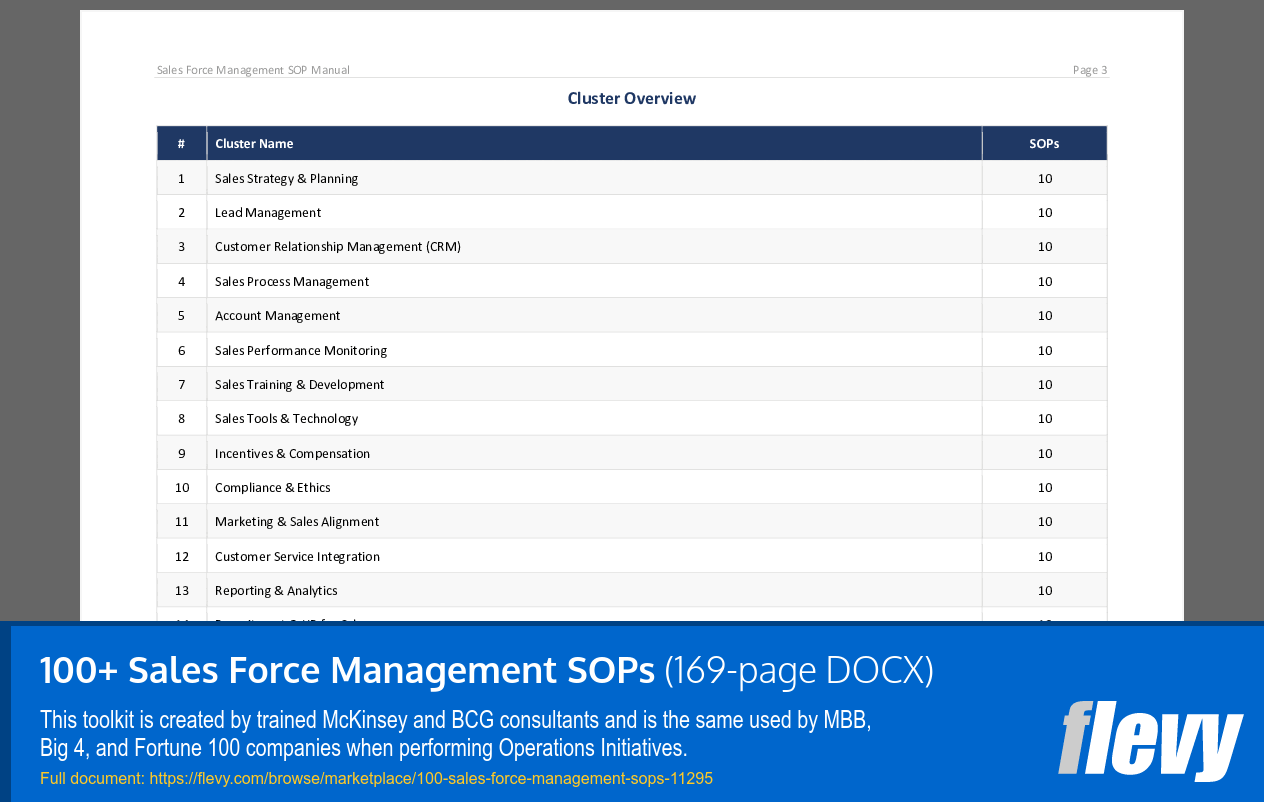This screenshot has height=802, width=1264.
Task: Click 'Sales Performance Monitoring' in the table
Action: (x=300, y=350)
